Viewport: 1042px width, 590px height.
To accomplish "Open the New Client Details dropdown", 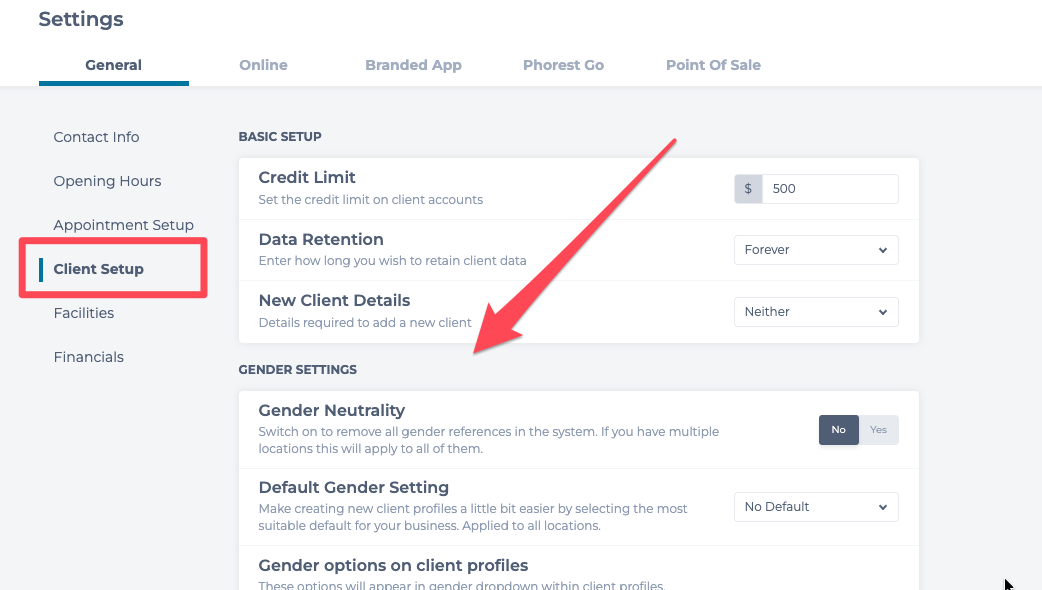I will (x=816, y=312).
